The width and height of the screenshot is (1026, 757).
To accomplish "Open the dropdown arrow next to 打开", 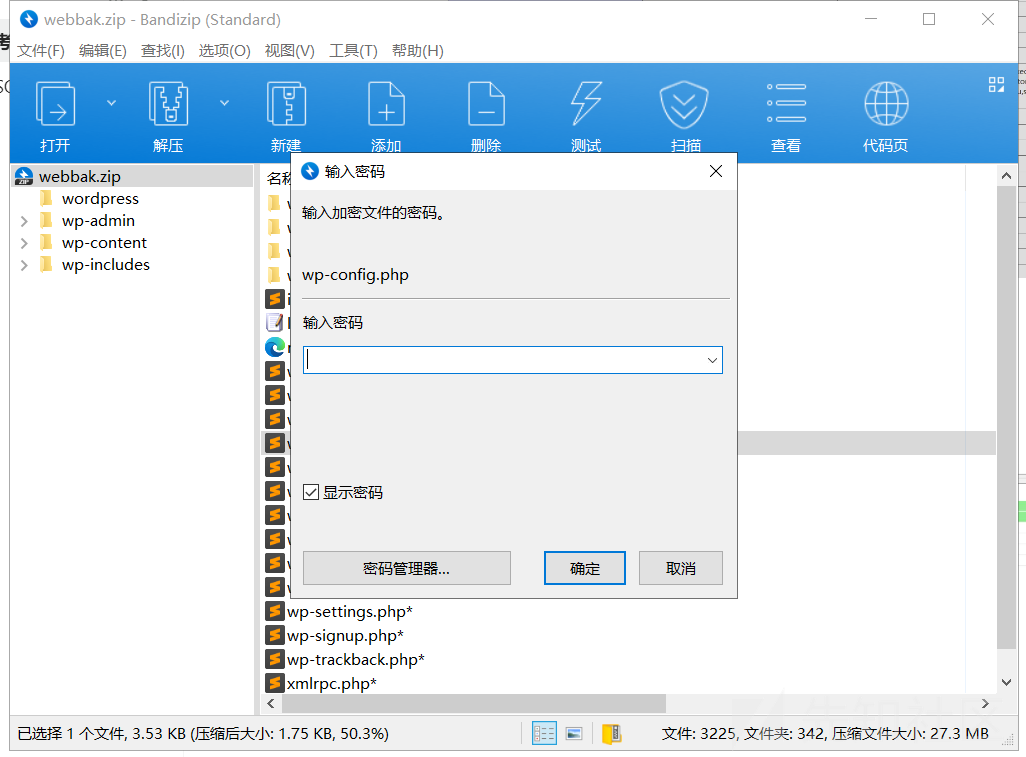I will pyautogui.click(x=111, y=103).
